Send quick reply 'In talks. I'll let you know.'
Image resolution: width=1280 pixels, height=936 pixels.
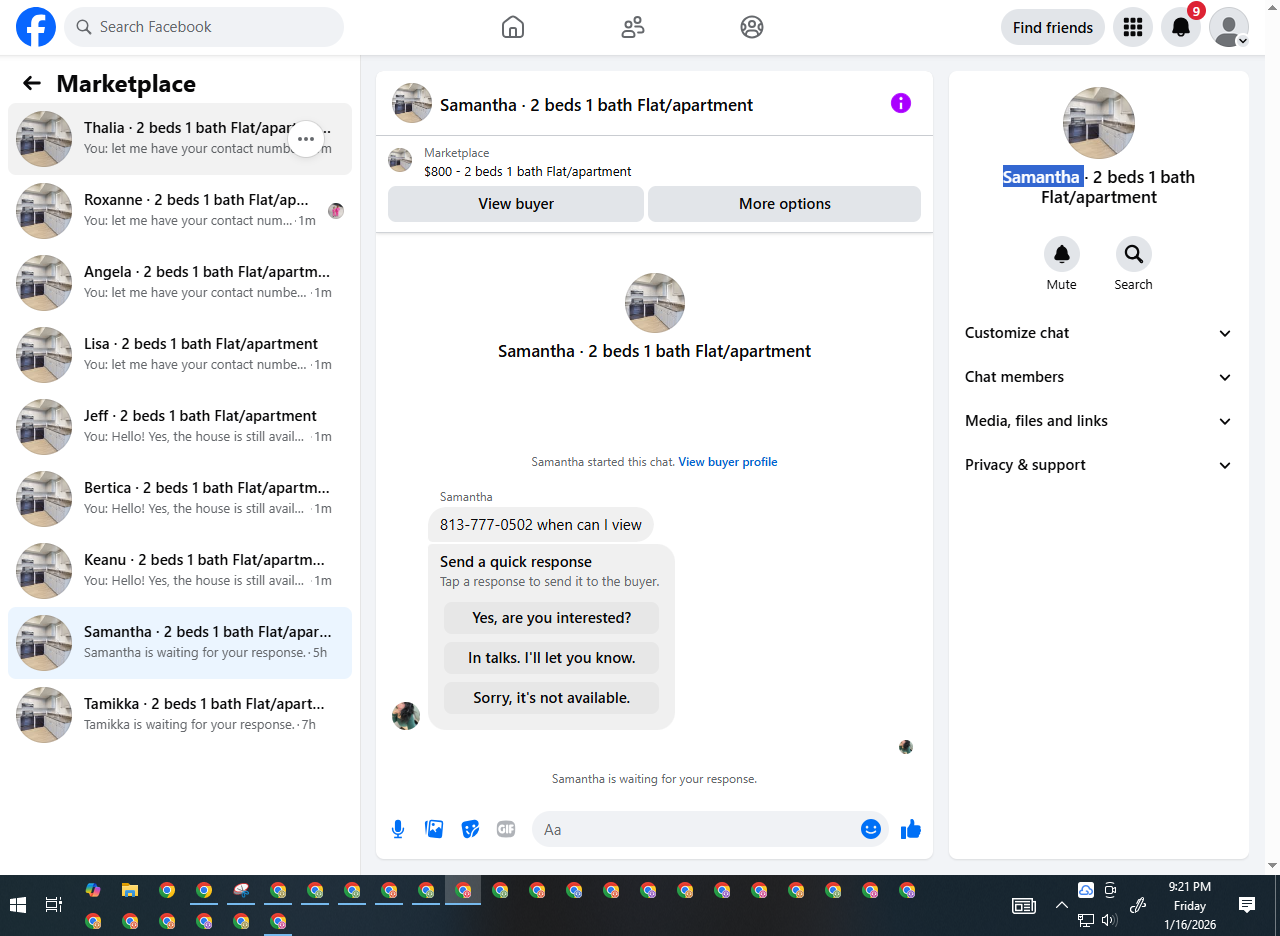(552, 658)
